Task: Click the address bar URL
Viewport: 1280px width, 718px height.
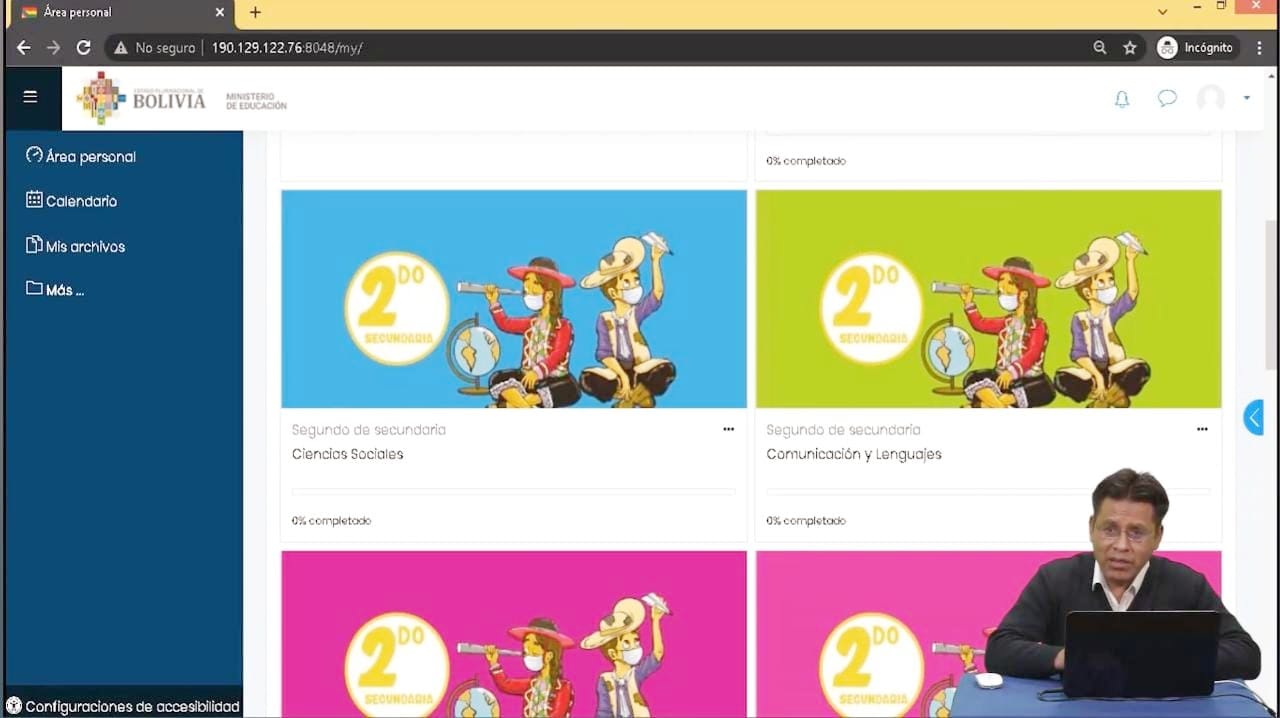Action: [286, 47]
